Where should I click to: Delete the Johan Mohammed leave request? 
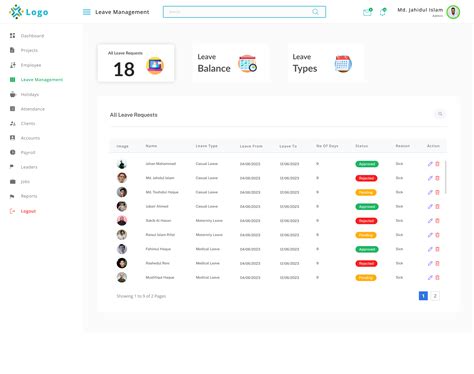coord(438,164)
